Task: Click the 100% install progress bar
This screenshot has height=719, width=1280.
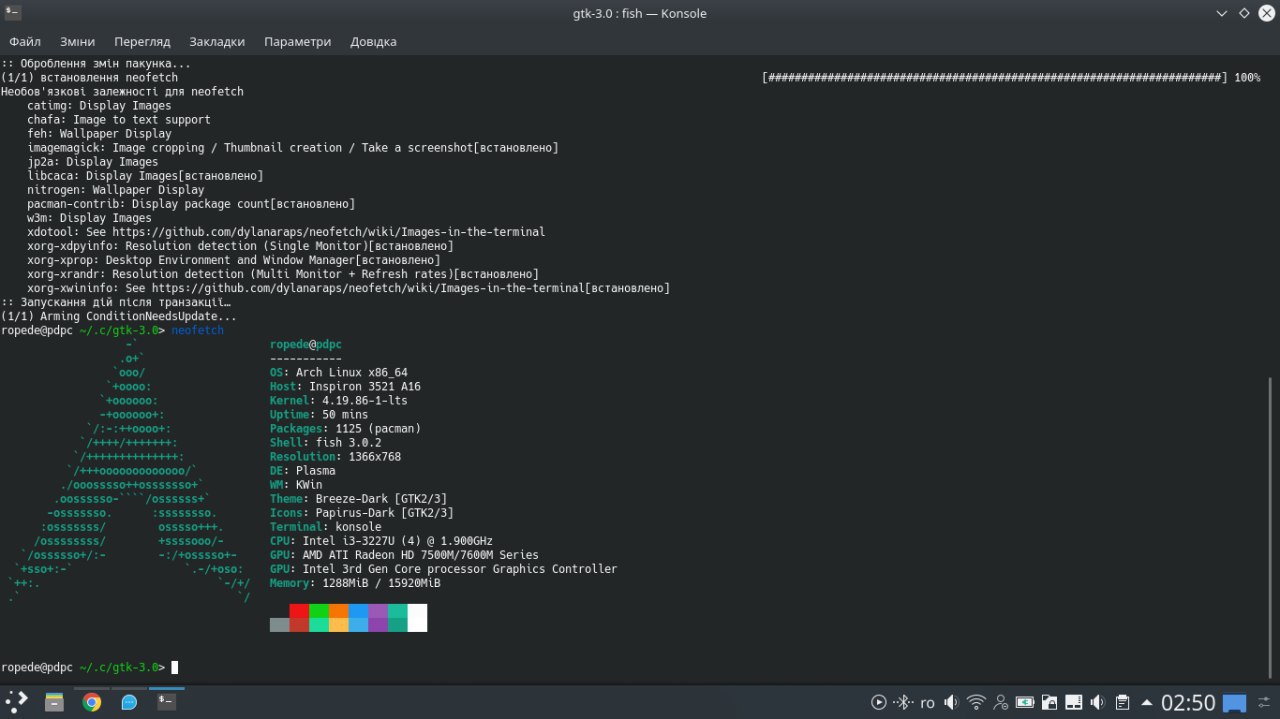Action: pos(1011,77)
